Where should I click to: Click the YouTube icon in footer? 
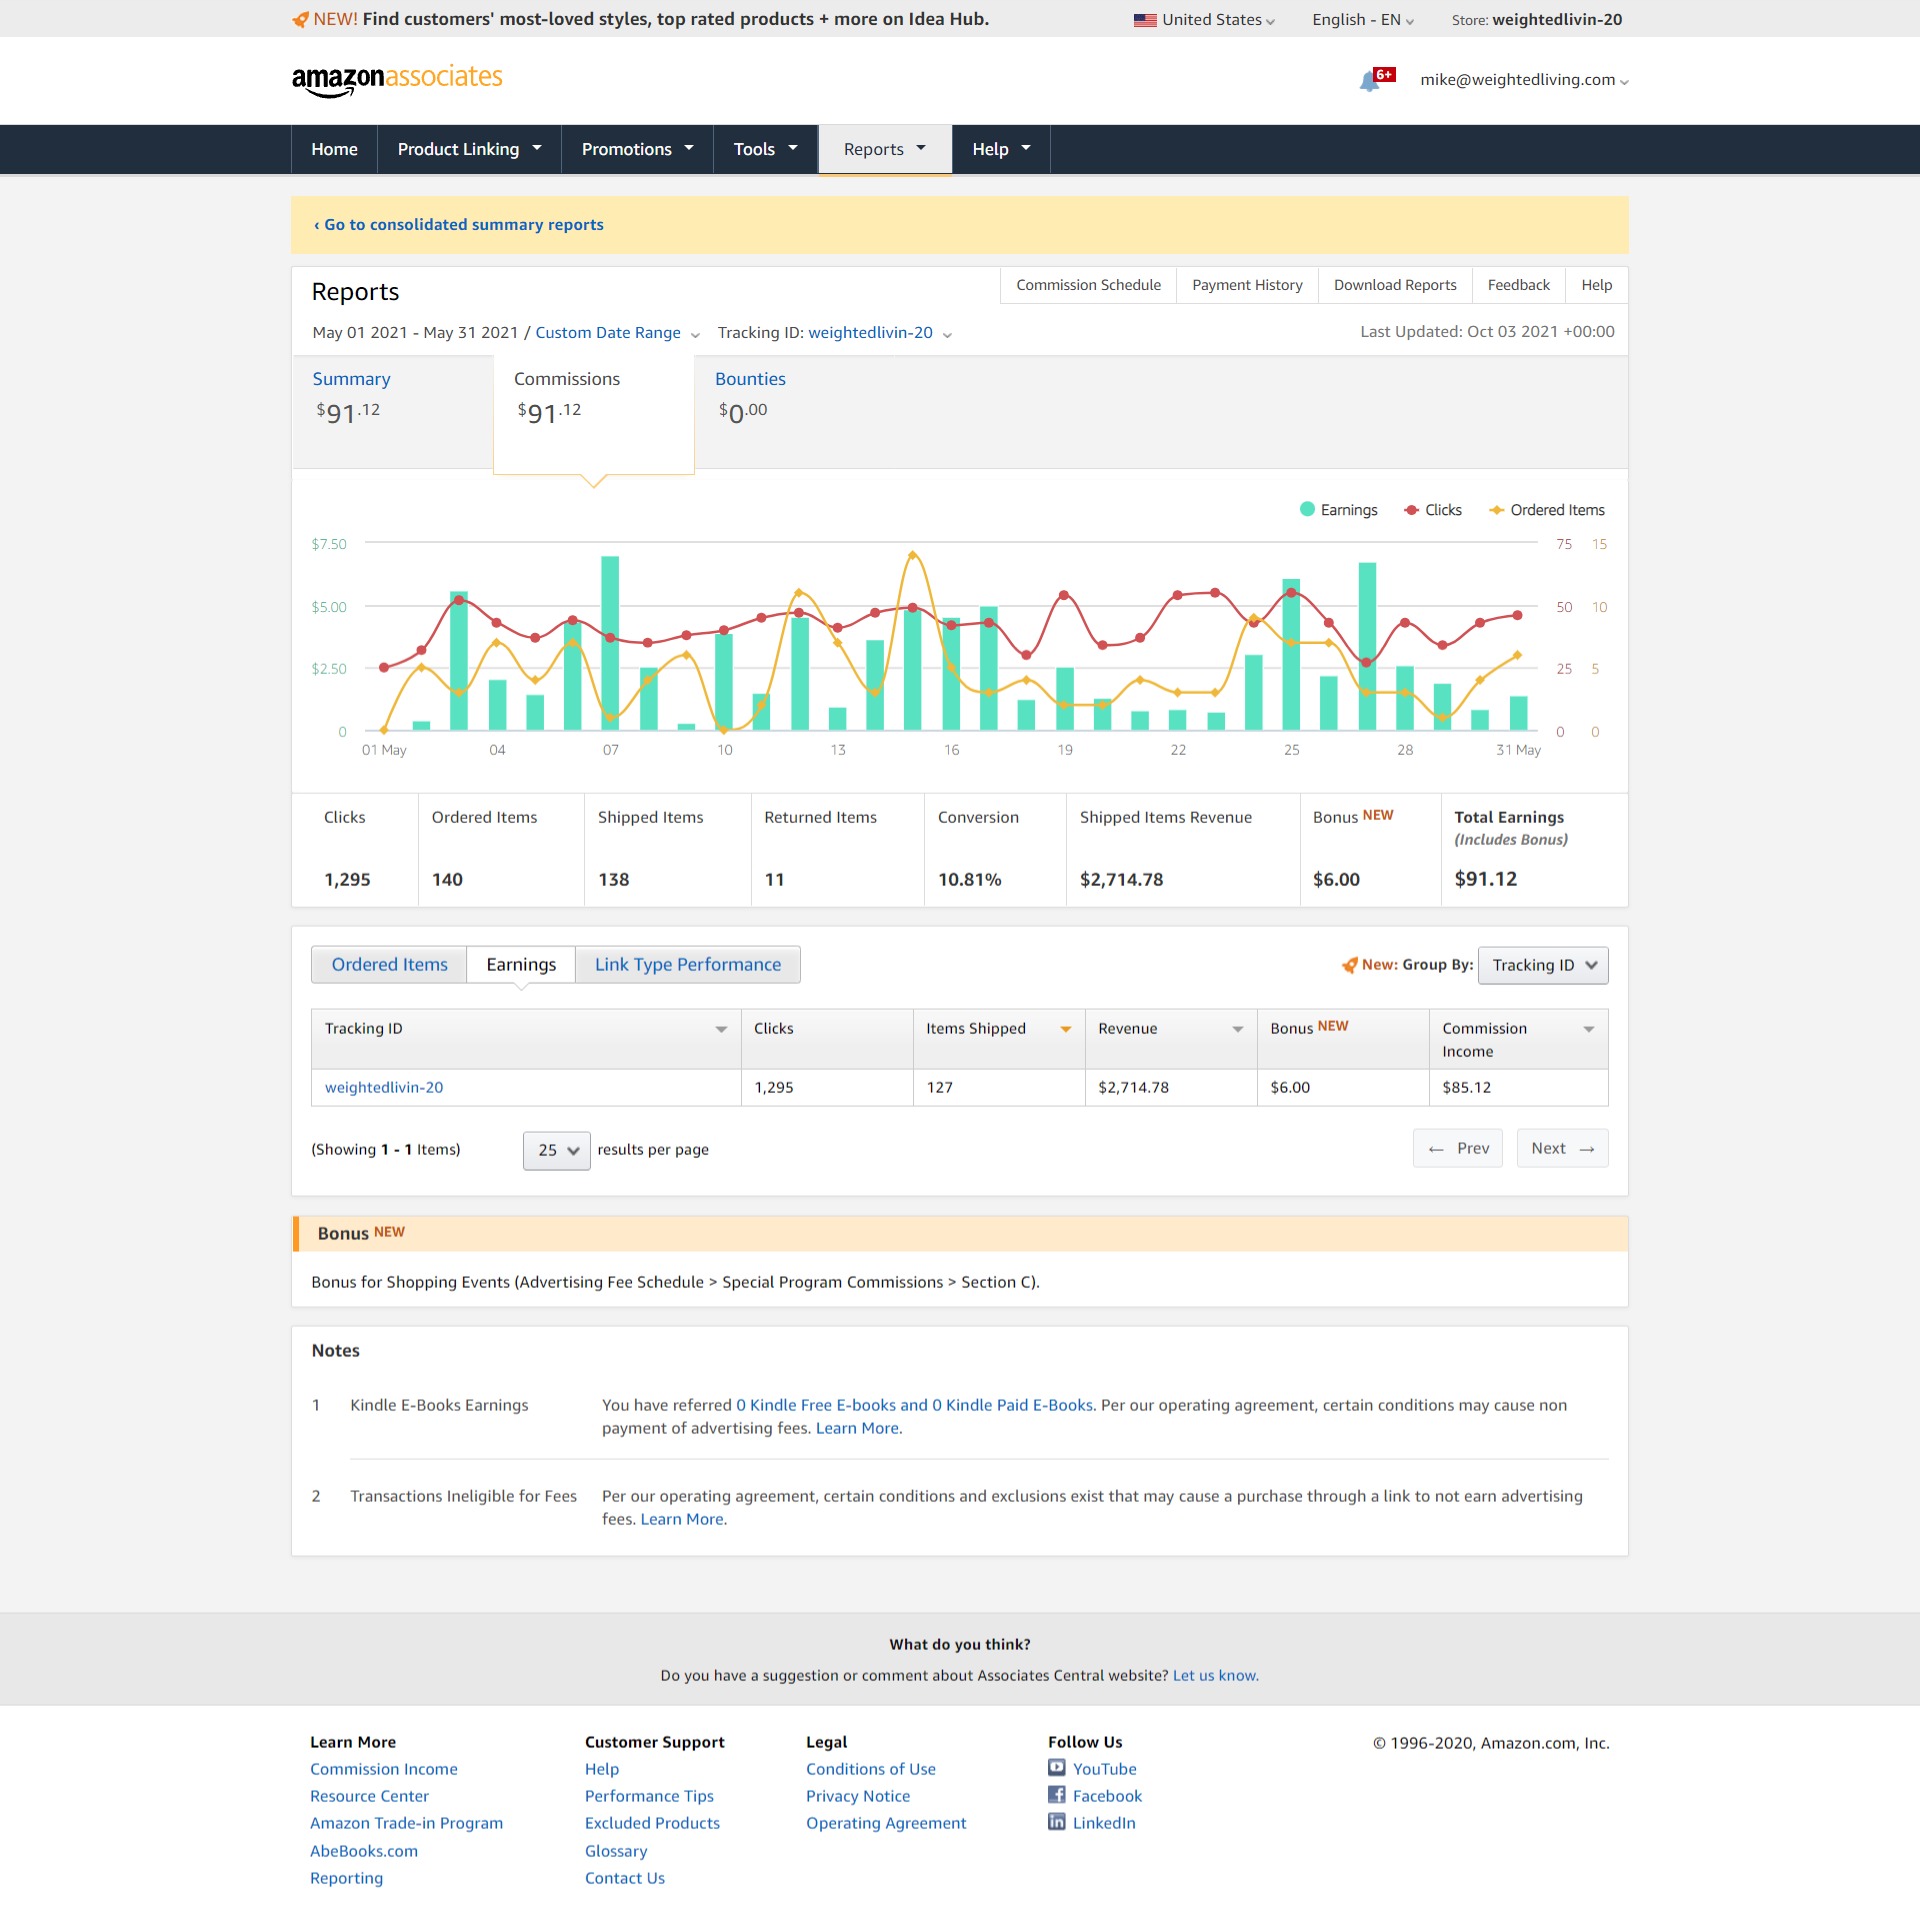click(1057, 1767)
